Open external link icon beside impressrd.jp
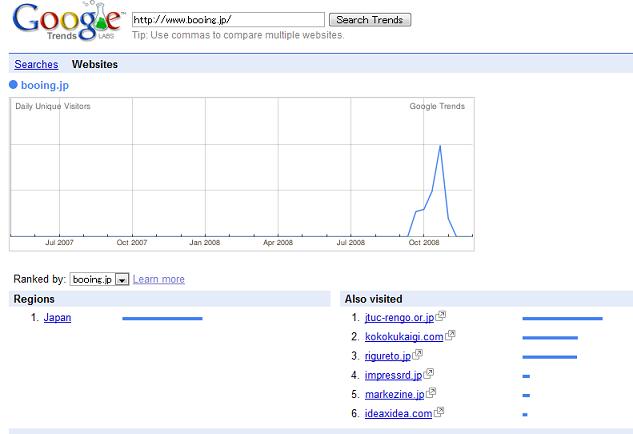633x434 pixels. [429, 373]
